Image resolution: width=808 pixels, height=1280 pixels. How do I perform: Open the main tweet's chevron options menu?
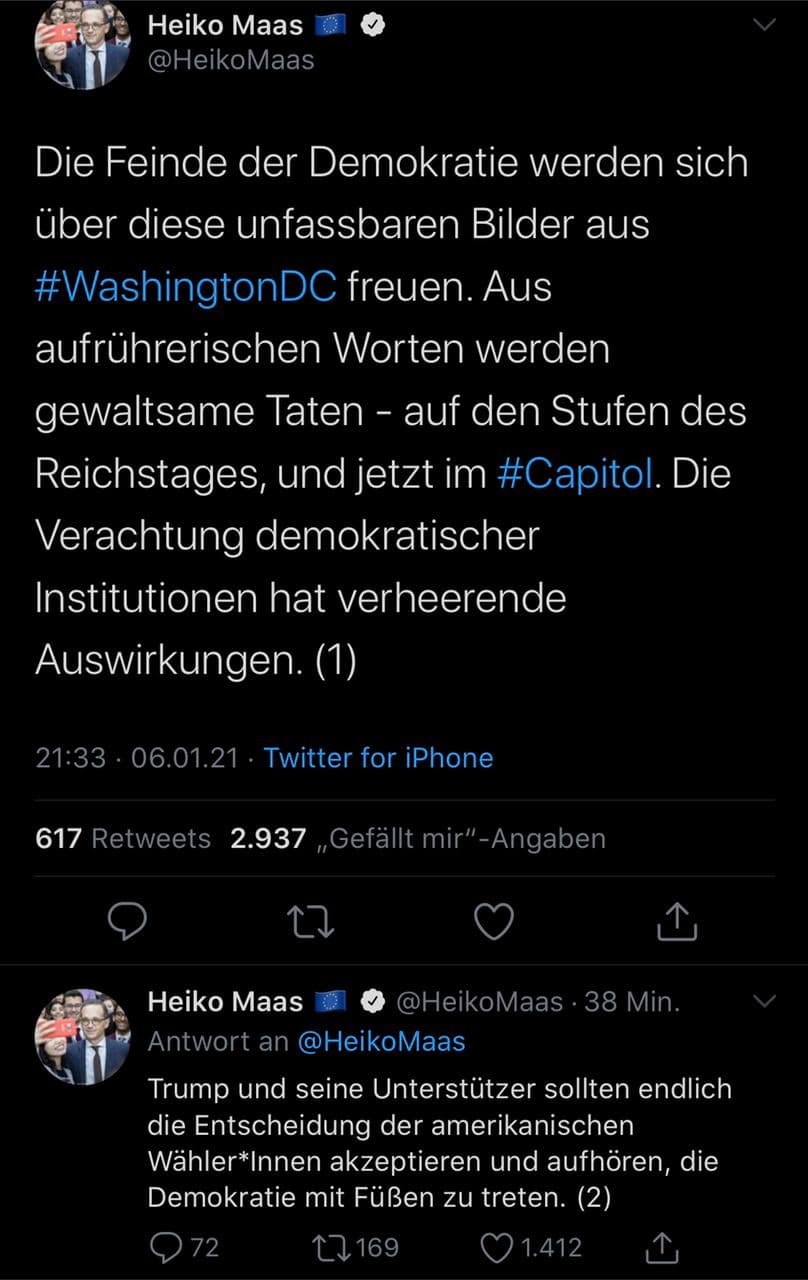tap(763, 27)
